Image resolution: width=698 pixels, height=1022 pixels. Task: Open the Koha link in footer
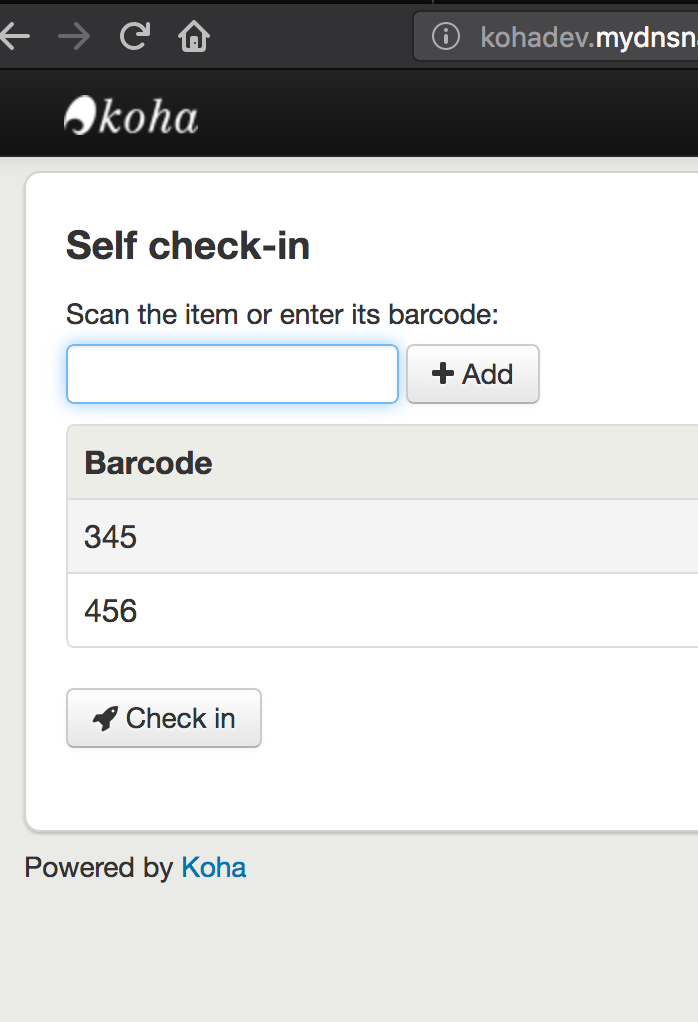[x=213, y=867]
